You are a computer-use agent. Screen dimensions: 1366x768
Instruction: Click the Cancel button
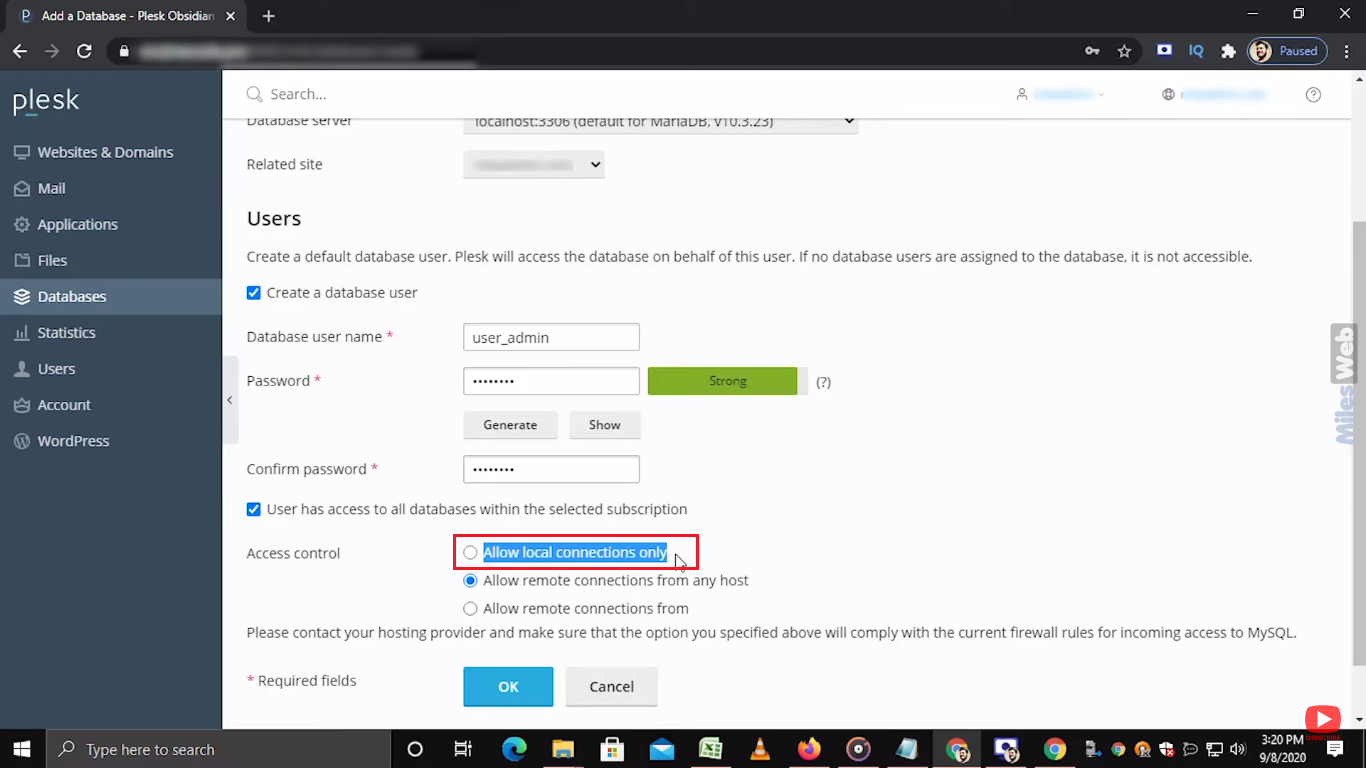pyautogui.click(x=611, y=686)
